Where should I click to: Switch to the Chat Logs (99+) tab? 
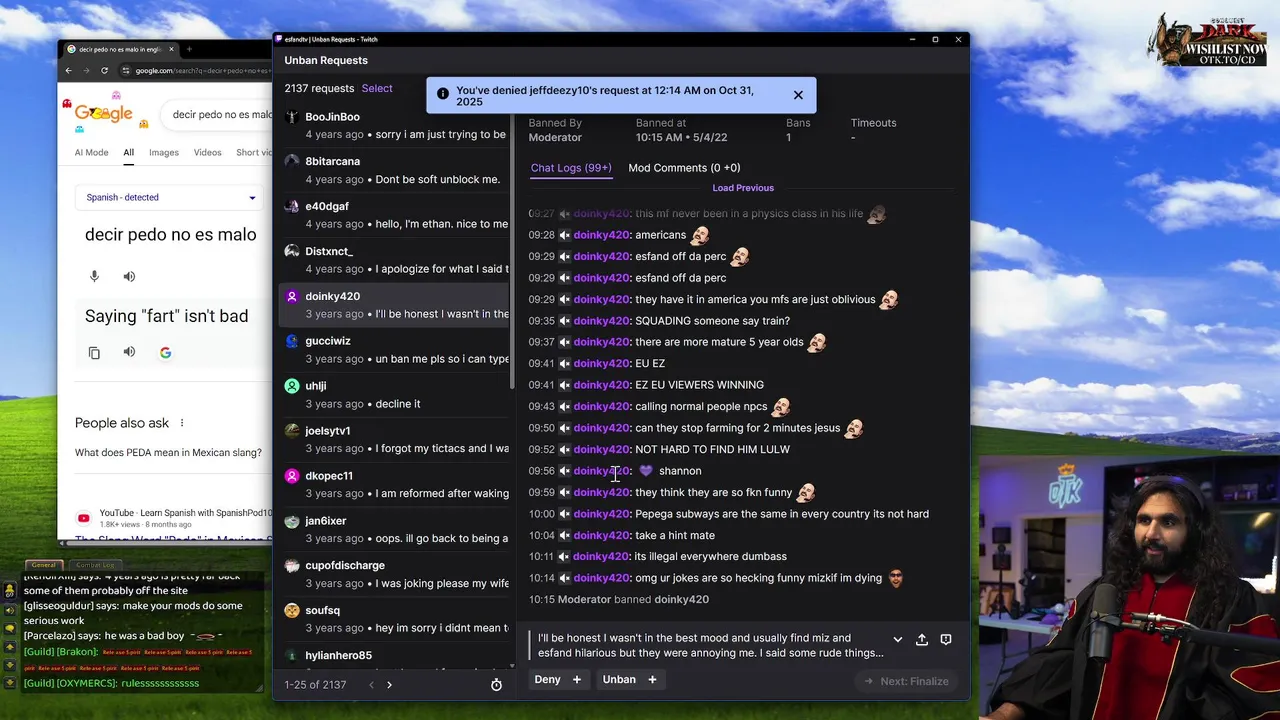[x=571, y=168]
